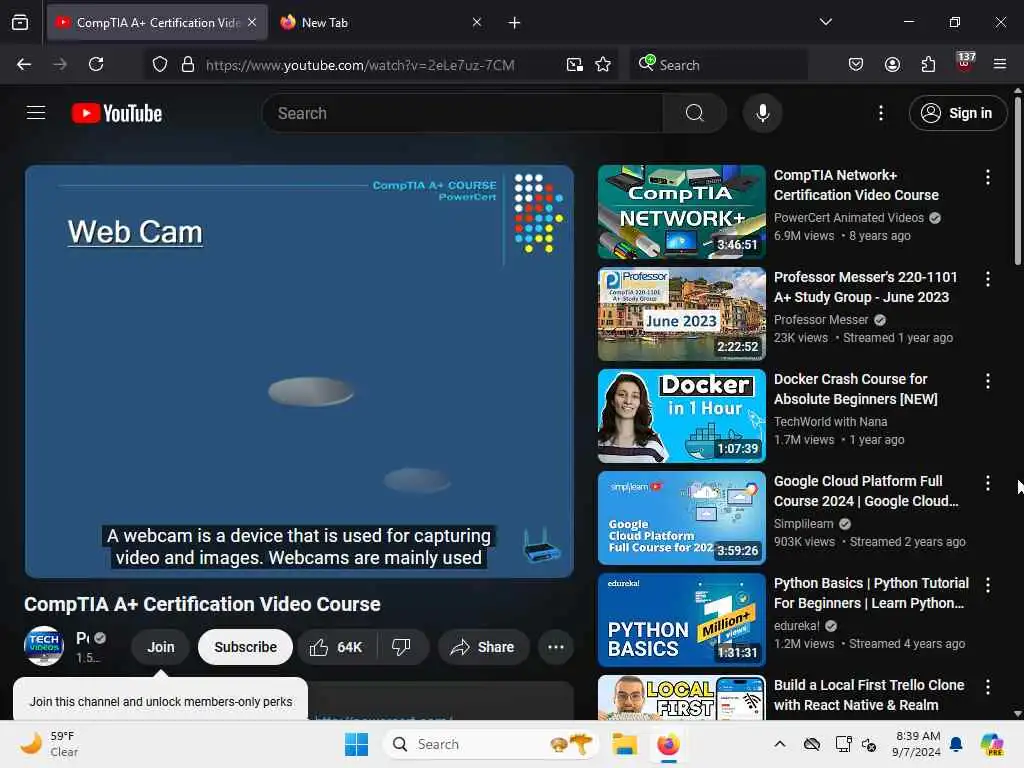Open options menu for Trello Clone video
Image resolution: width=1024 pixels, height=768 pixels.
[x=987, y=686]
